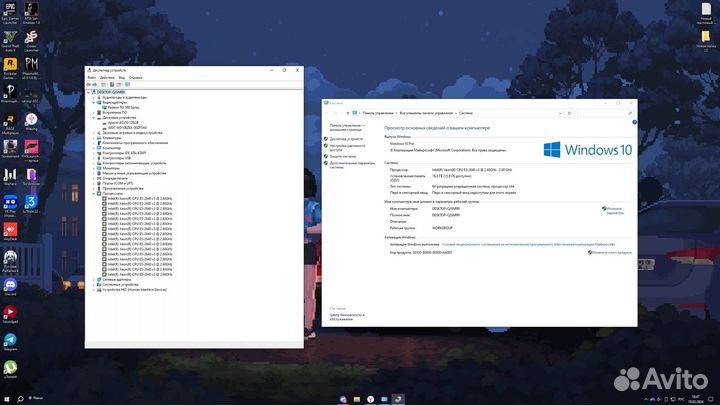The image size is (720, 405).
Task: Collapse the DESKTOP root node in Device Manager
Action: pyautogui.click(x=89, y=92)
